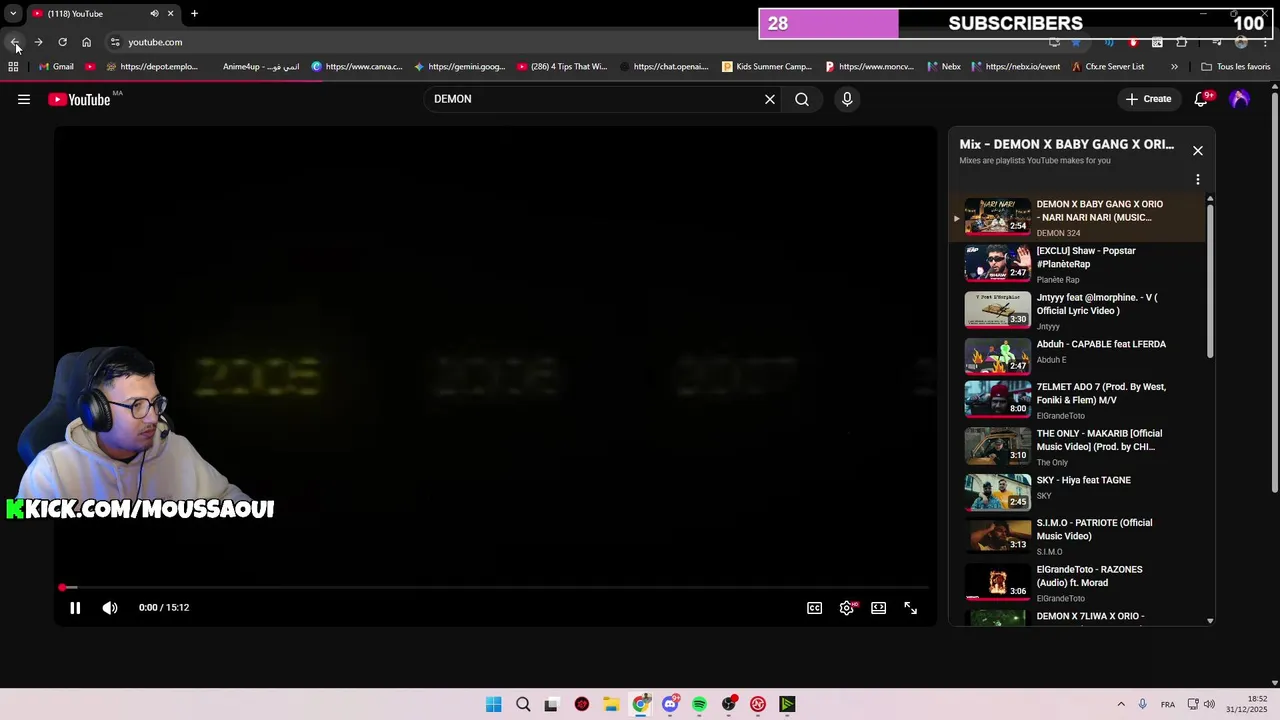The width and height of the screenshot is (1280, 720).
Task: Switch player to theater mode
Action: coord(878,608)
